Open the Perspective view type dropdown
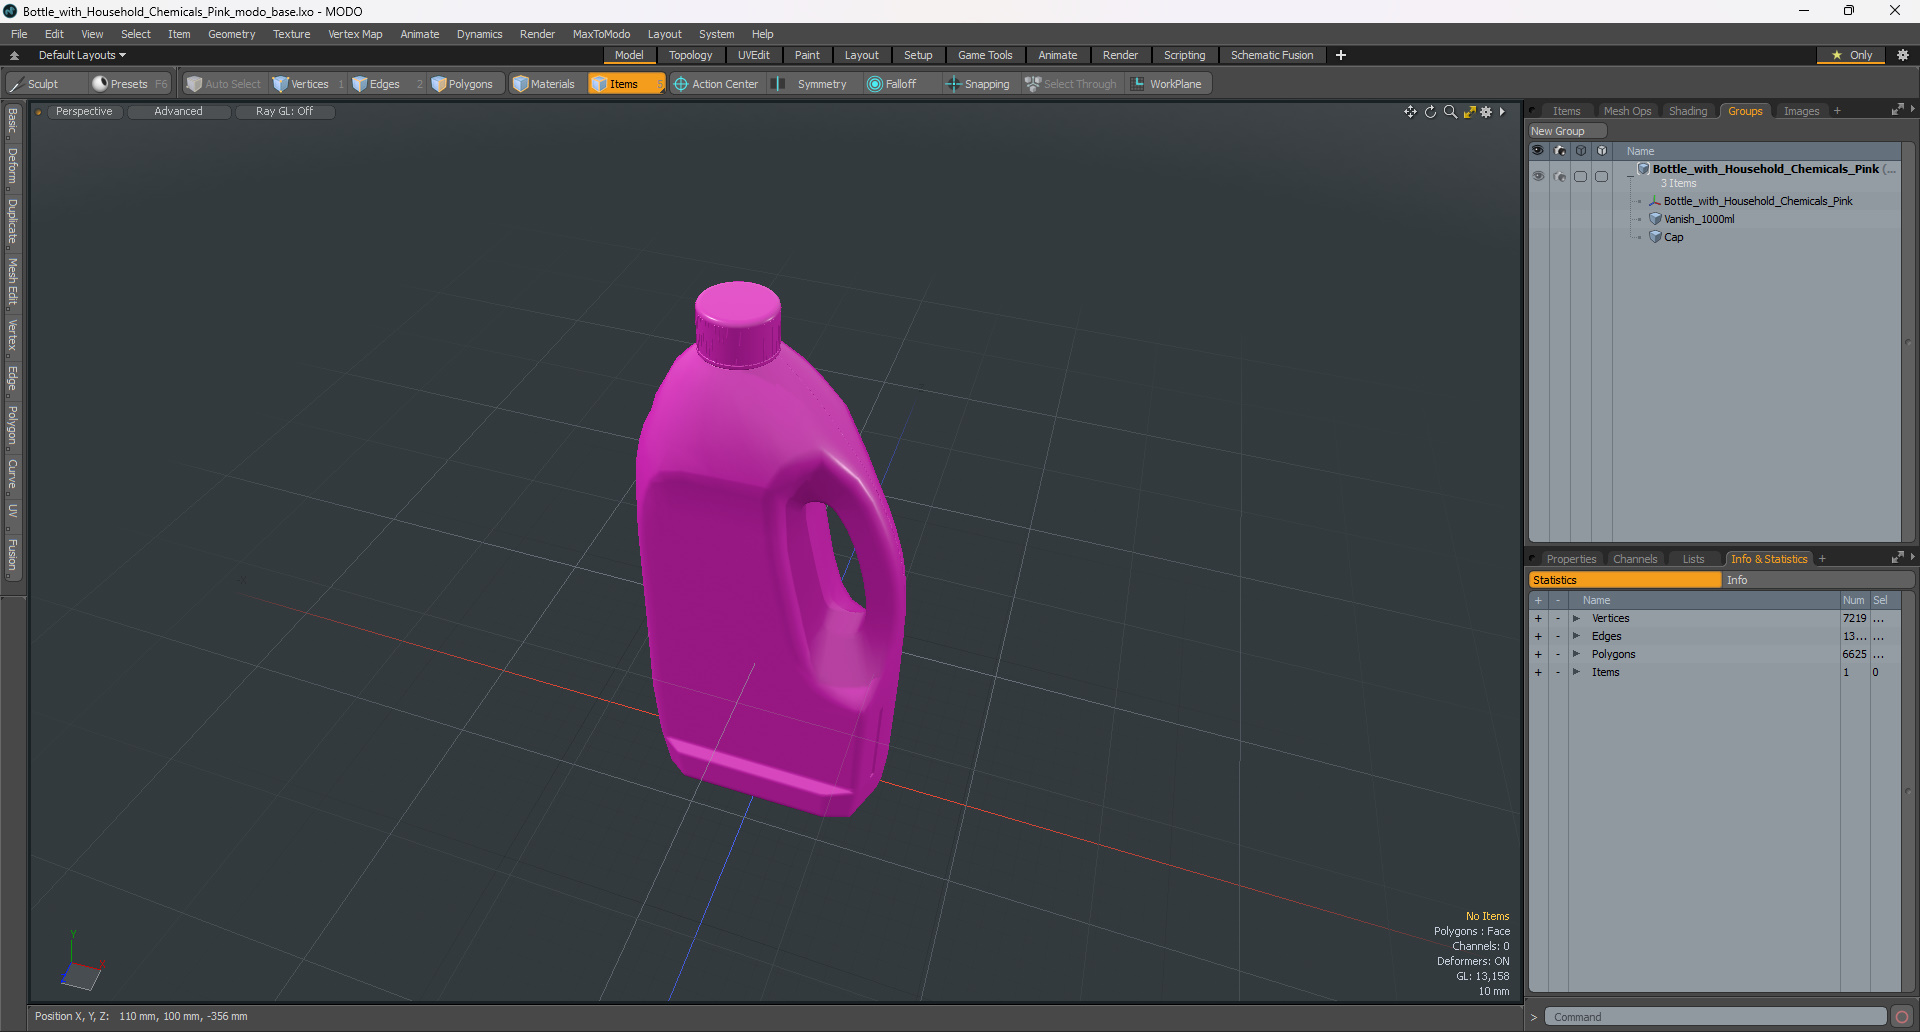 (x=84, y=112)
